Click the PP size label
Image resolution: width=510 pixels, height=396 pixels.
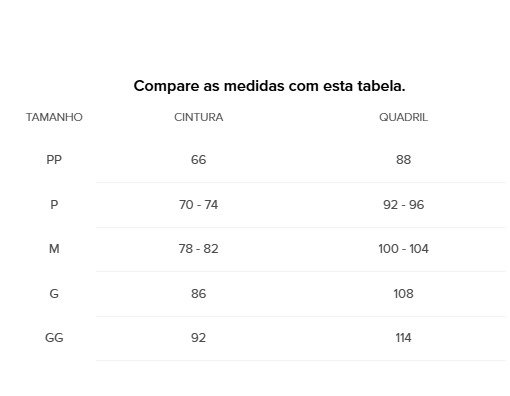[x=54, y=160]
